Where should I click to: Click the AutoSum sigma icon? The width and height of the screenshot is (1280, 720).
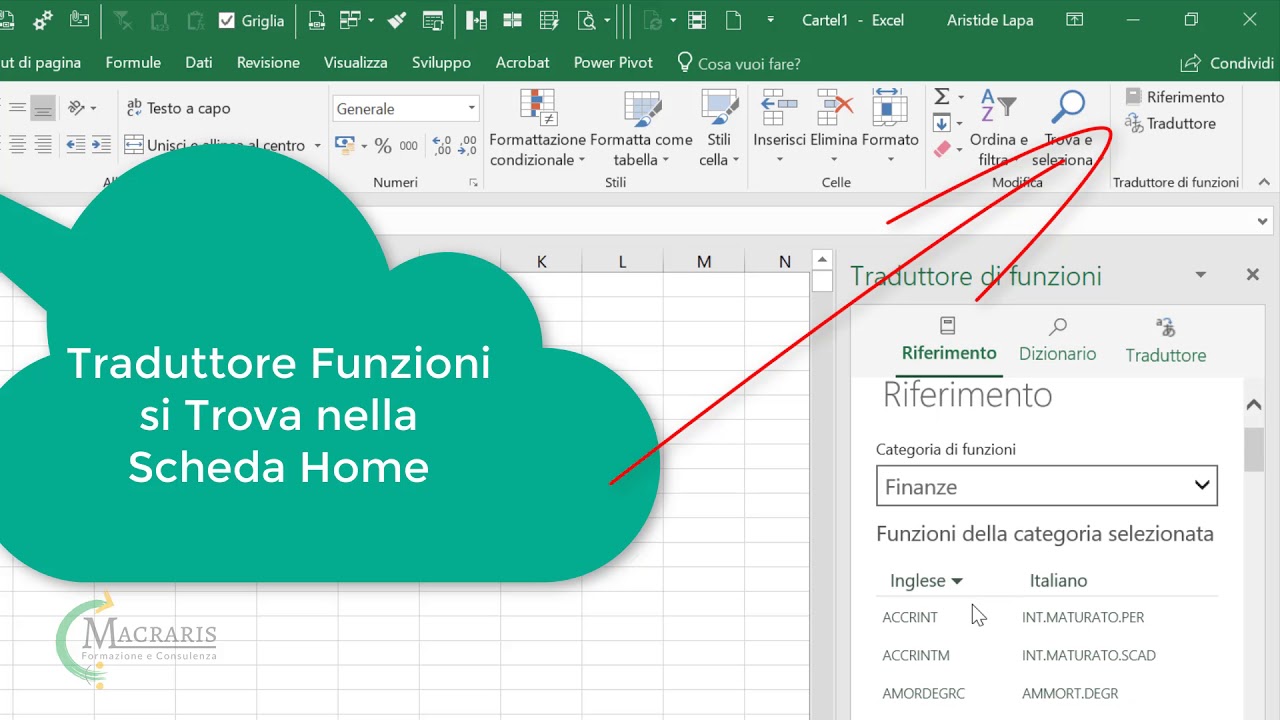942,97
